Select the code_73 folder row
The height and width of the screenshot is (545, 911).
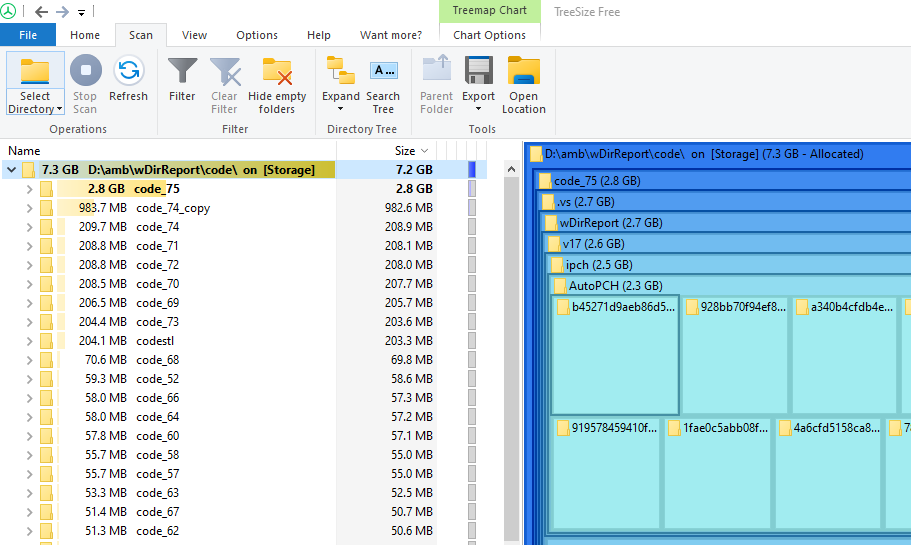tap(244, 322)
